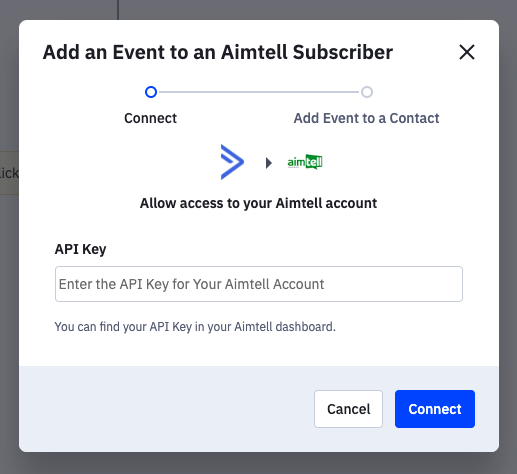Screen dimensions: 517x474
Task: Click the blue Connect button
Action: [x=435, y=409]
